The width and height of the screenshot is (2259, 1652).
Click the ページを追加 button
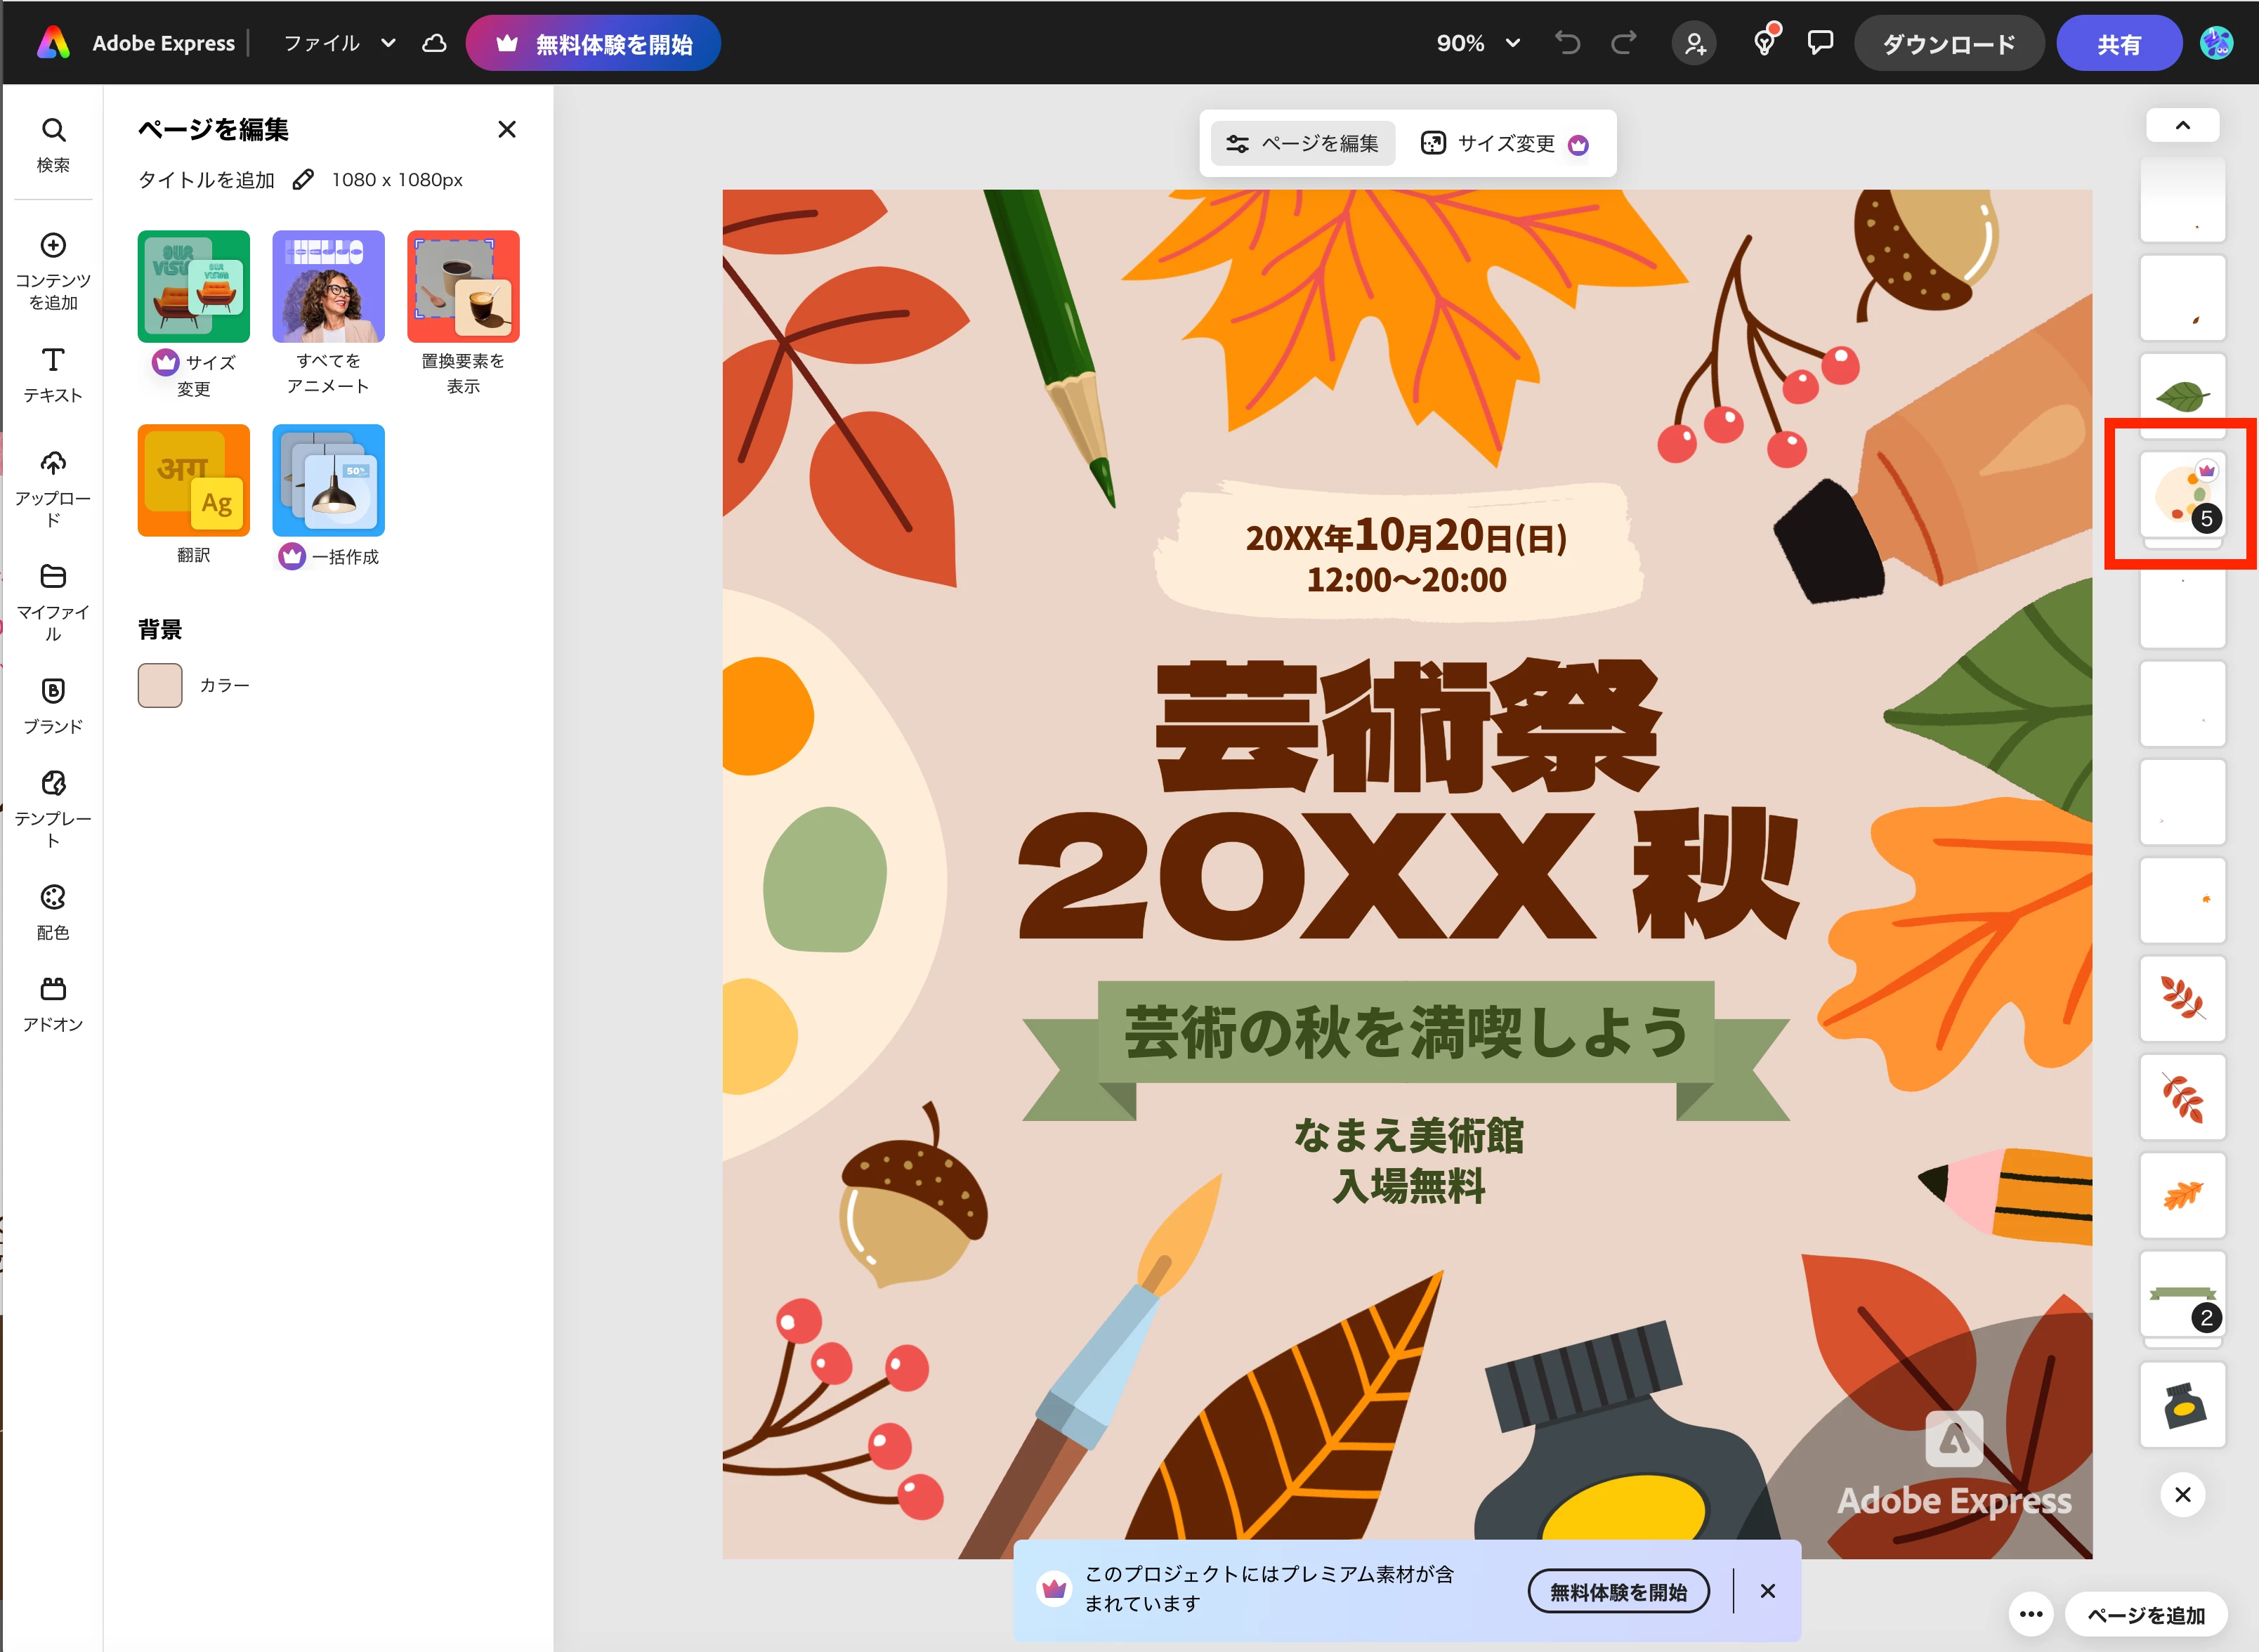[2145, 1614]
